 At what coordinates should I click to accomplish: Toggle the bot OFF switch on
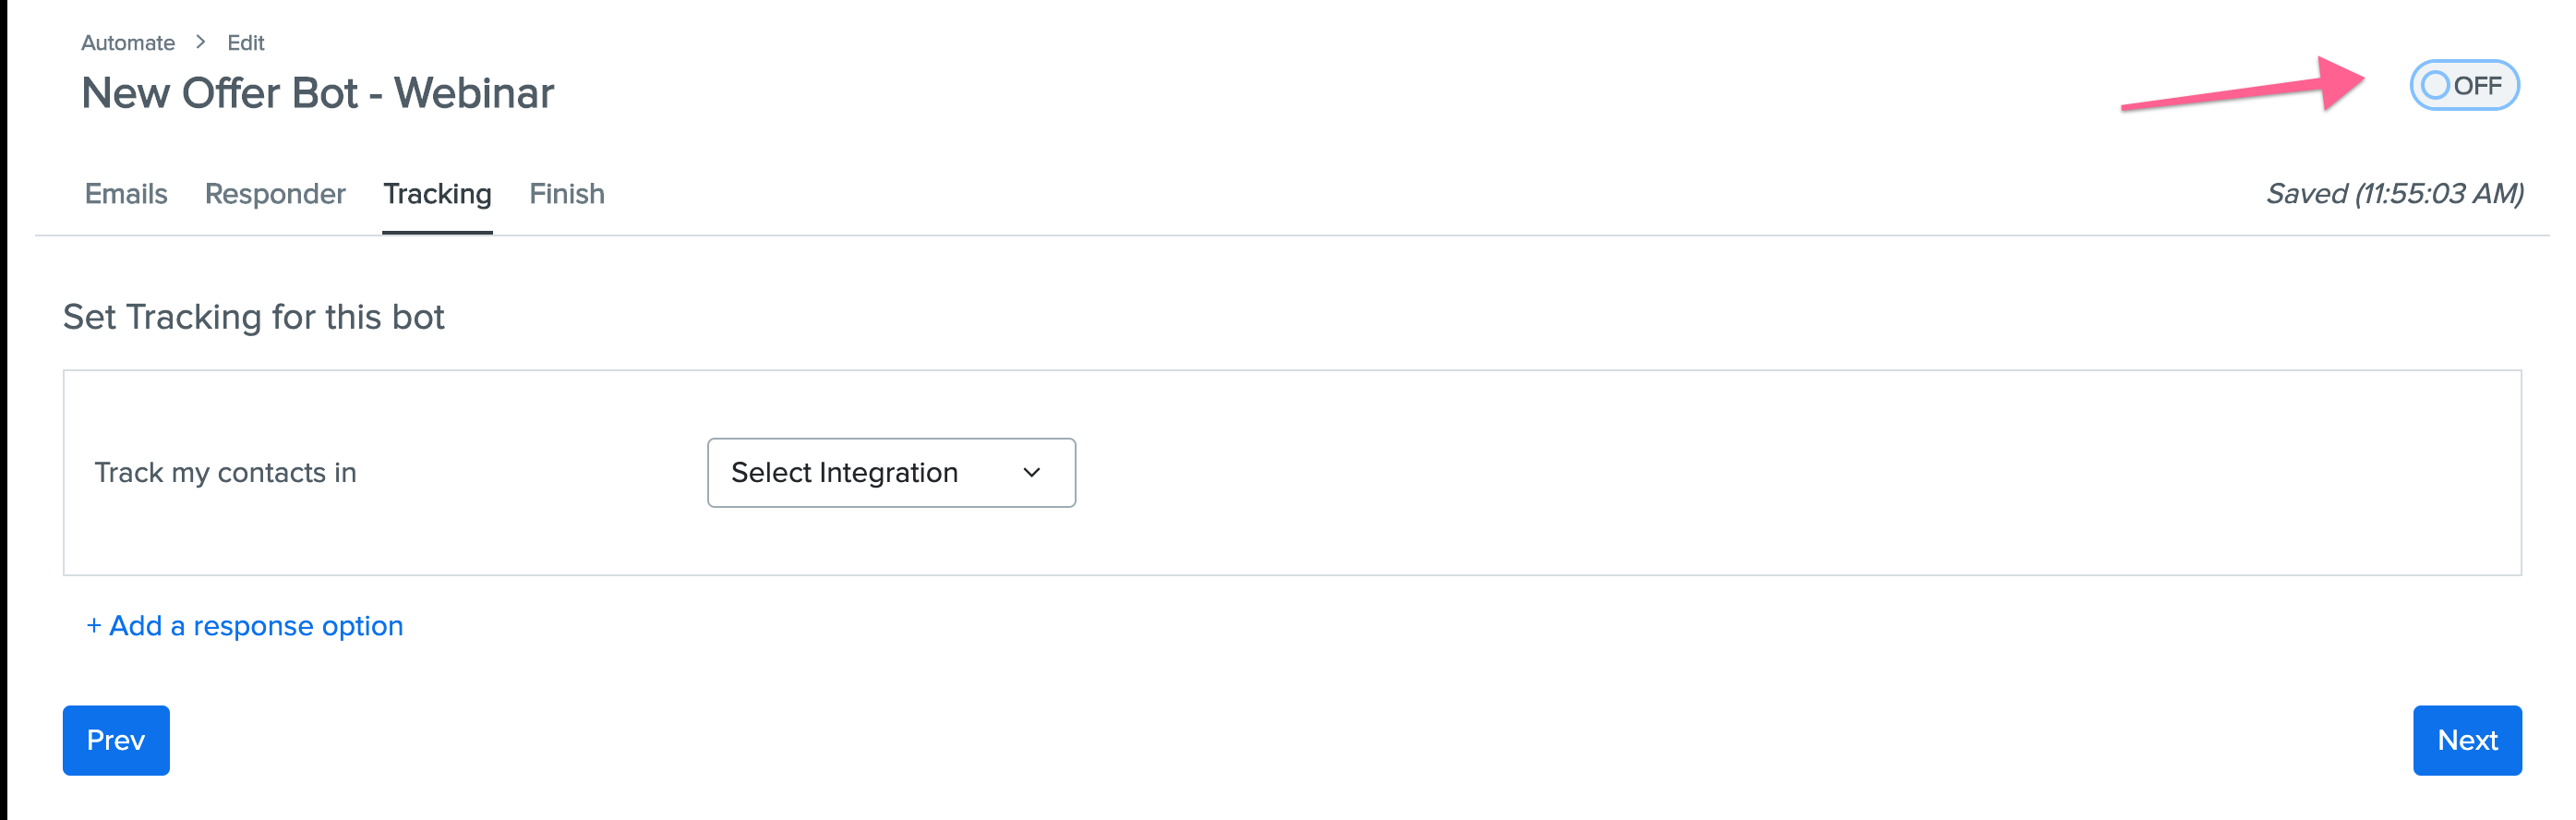[2463, 85]
